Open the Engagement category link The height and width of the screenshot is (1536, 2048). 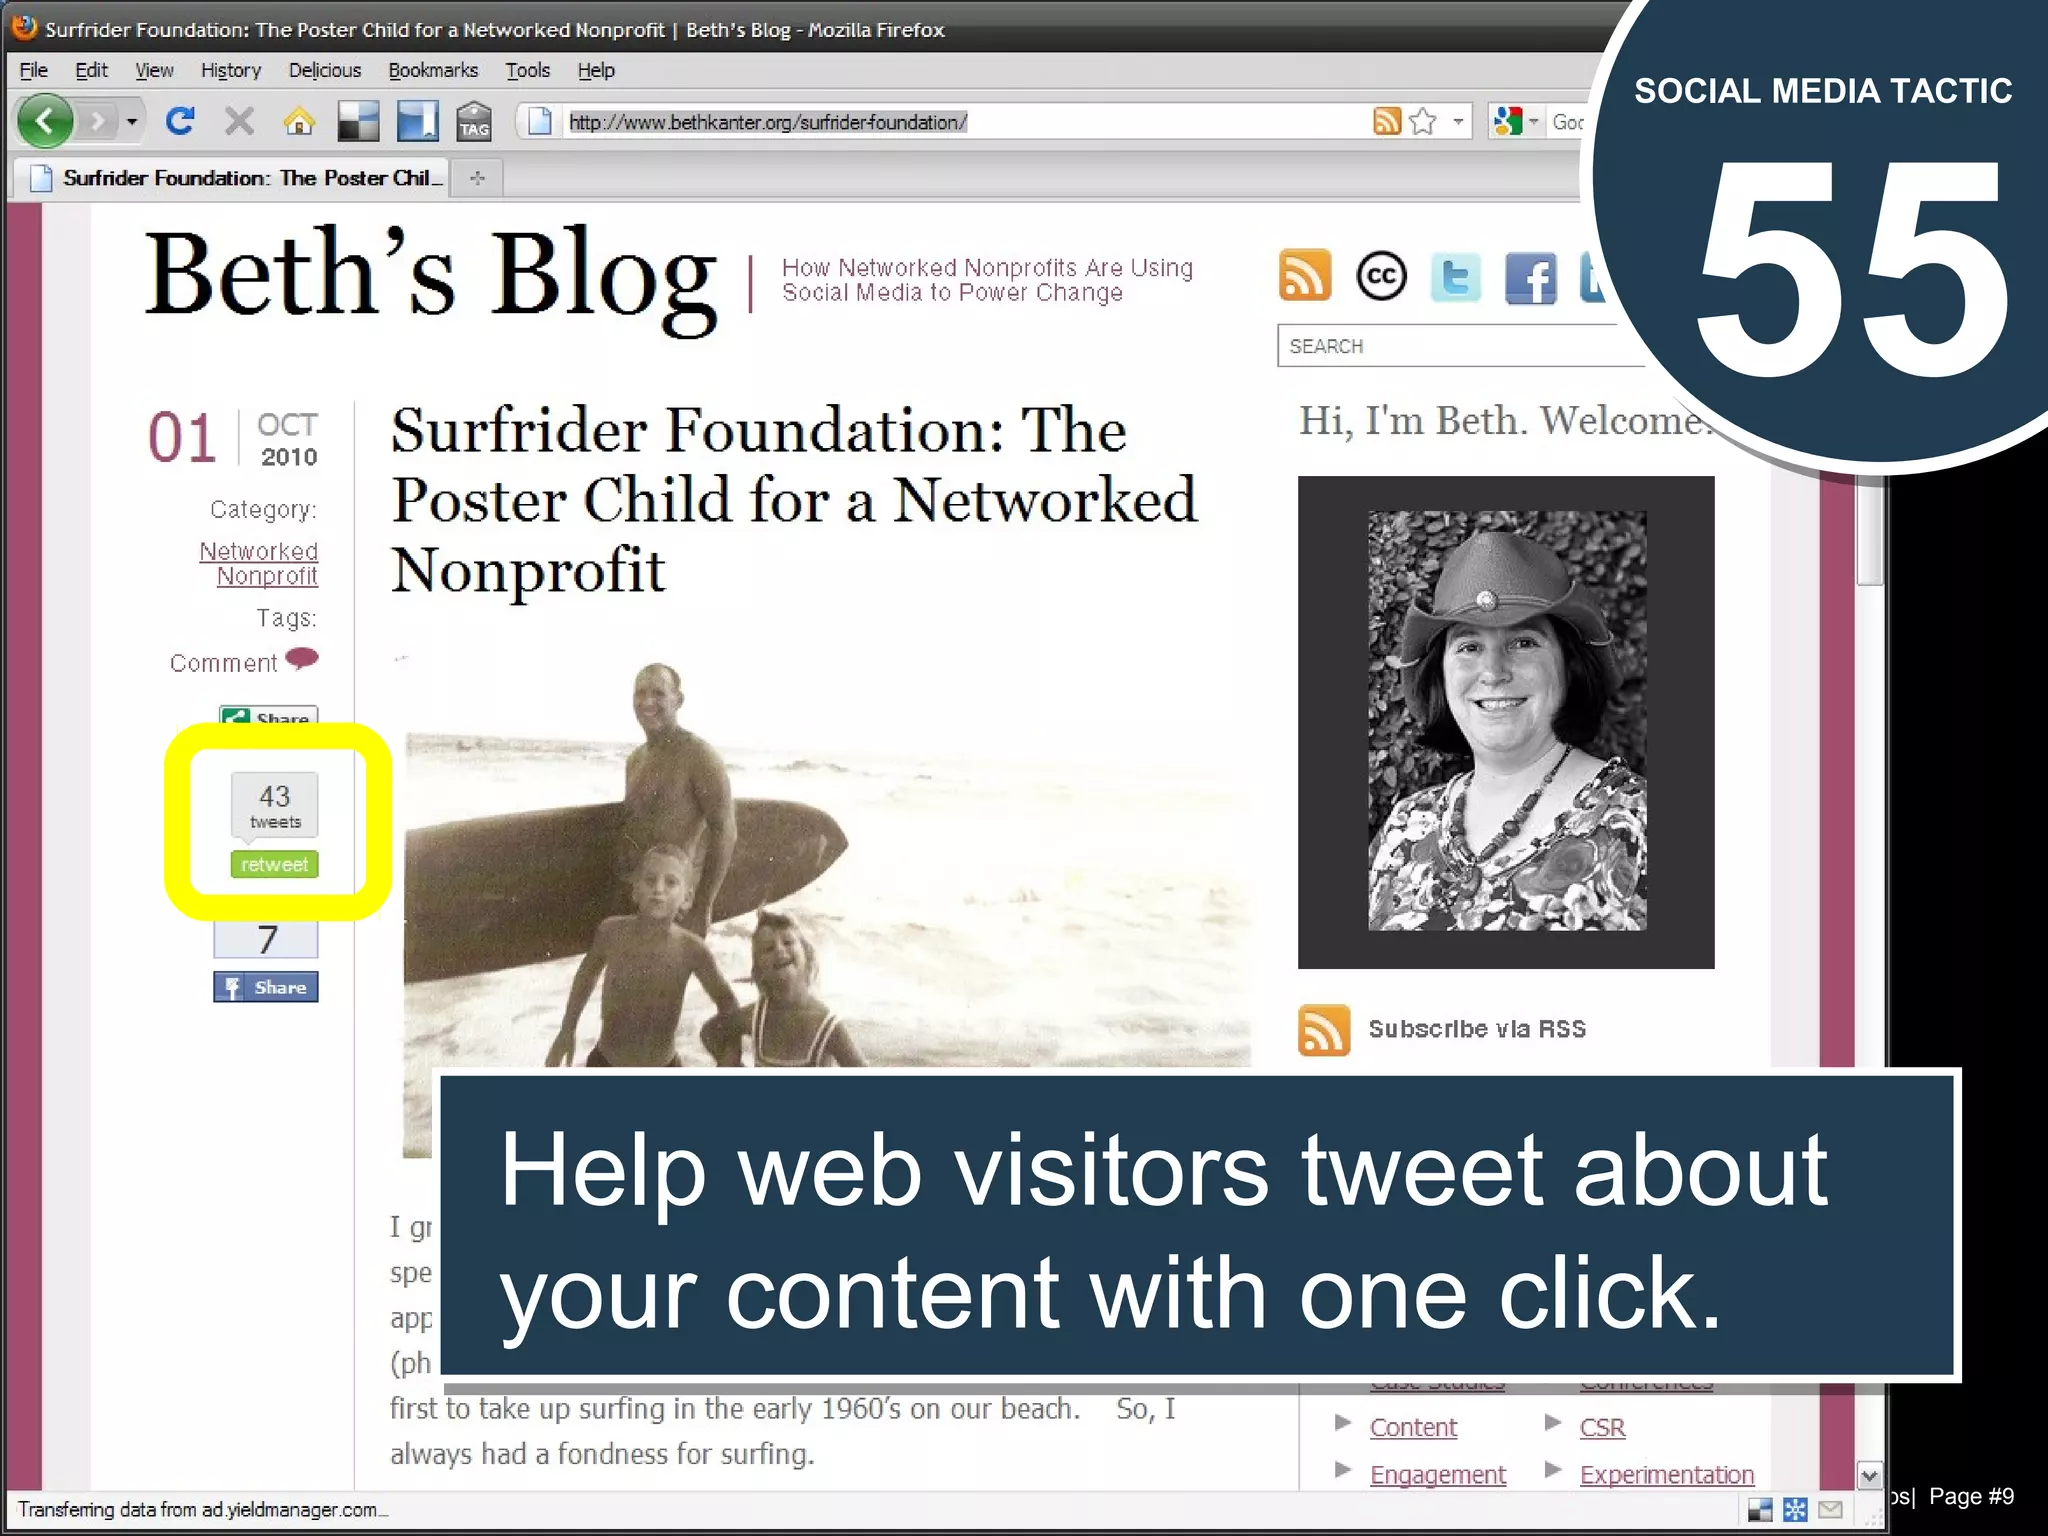(x=1437, y=1474)
